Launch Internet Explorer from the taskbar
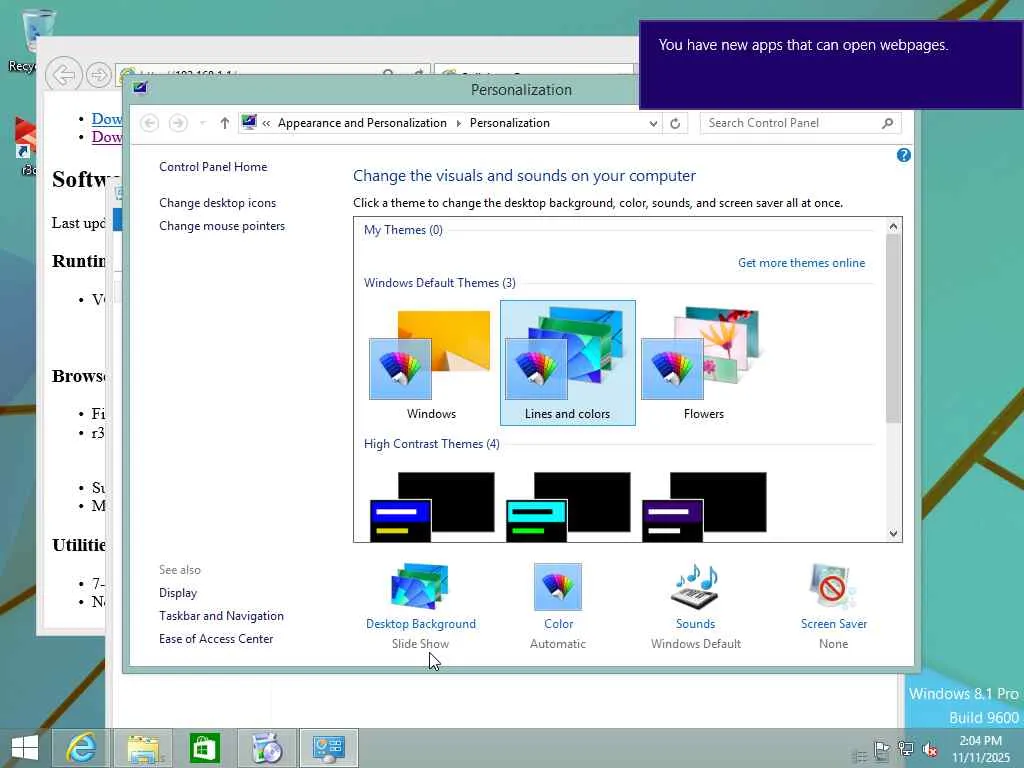 pos(82,748)
